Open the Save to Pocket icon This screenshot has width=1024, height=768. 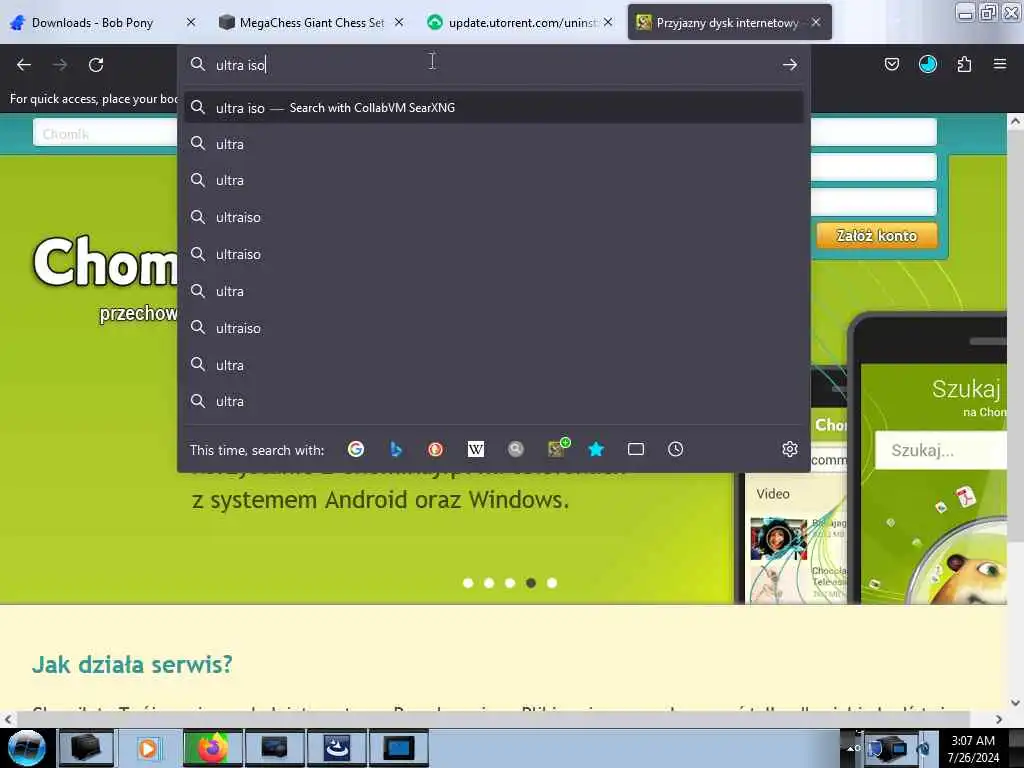(x=891, y=64)
